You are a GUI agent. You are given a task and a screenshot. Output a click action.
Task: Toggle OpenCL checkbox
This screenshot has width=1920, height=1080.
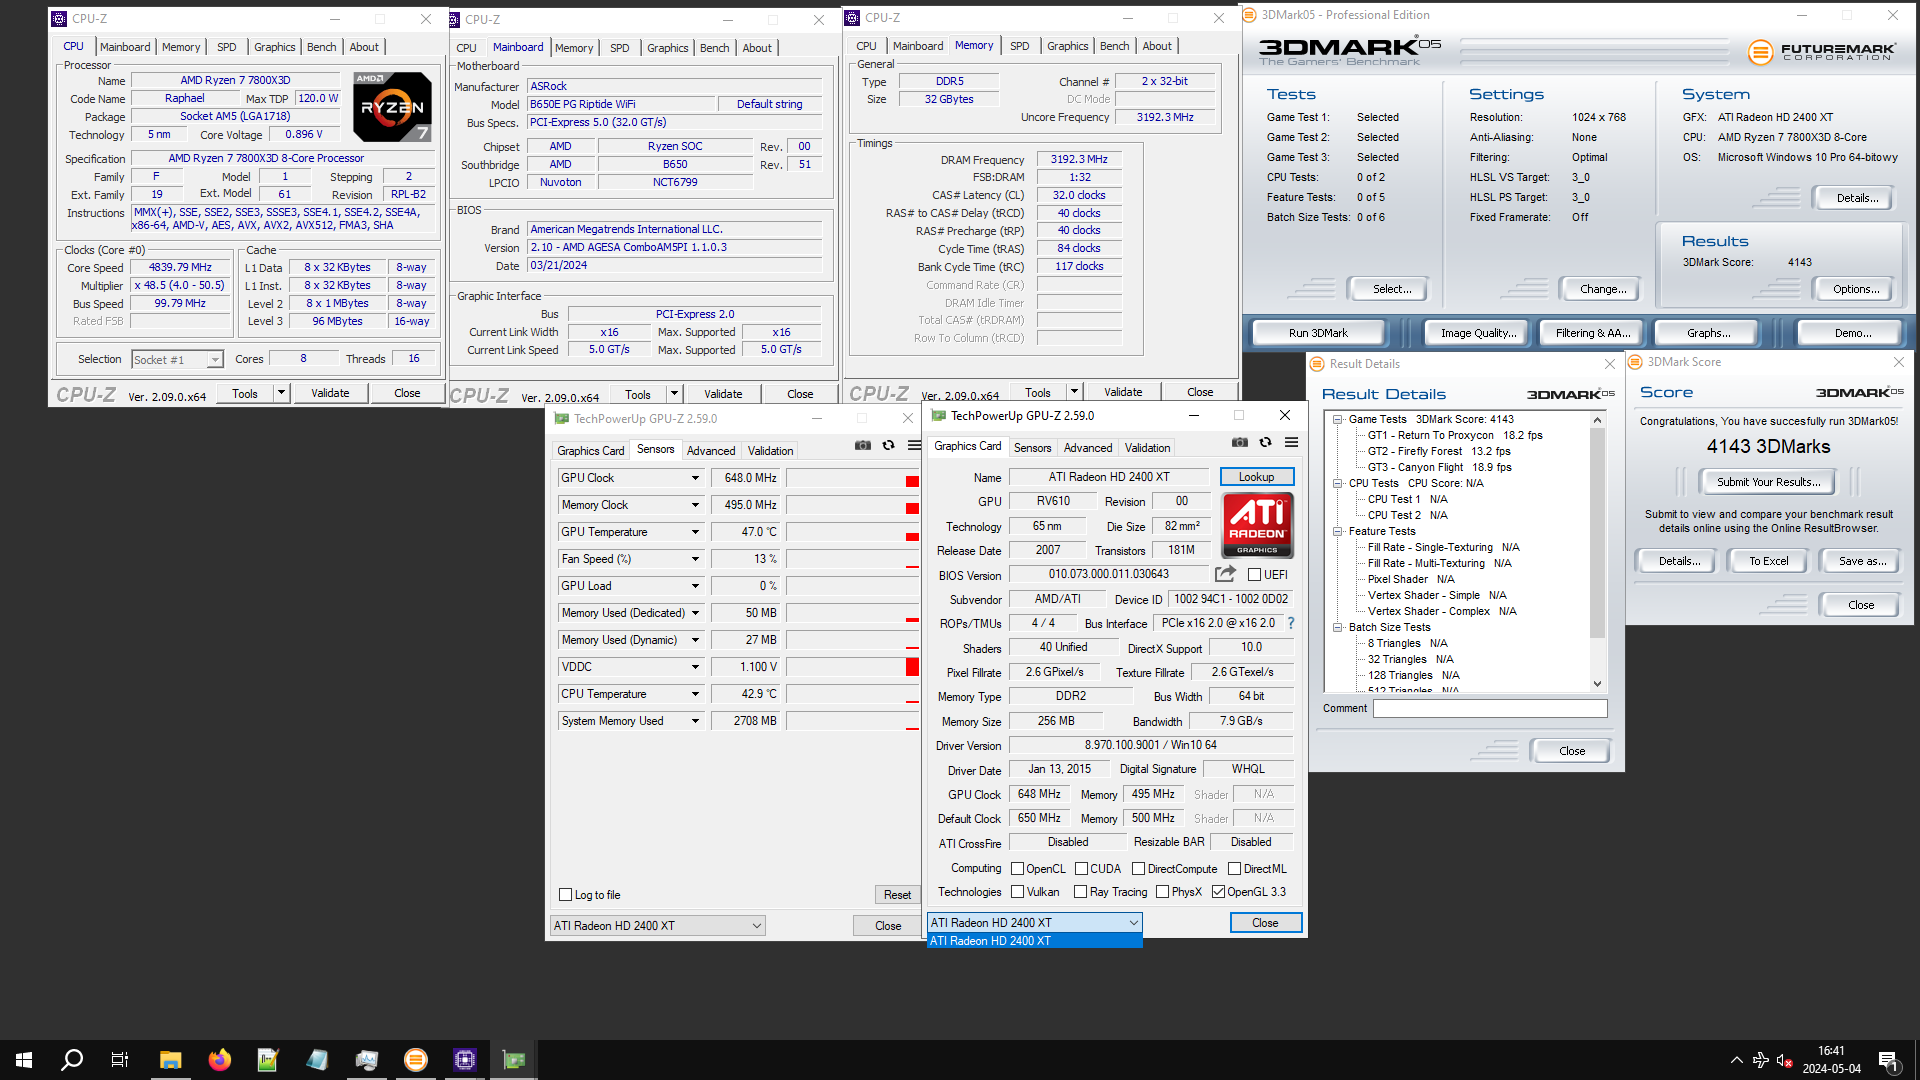[1017, 869]
